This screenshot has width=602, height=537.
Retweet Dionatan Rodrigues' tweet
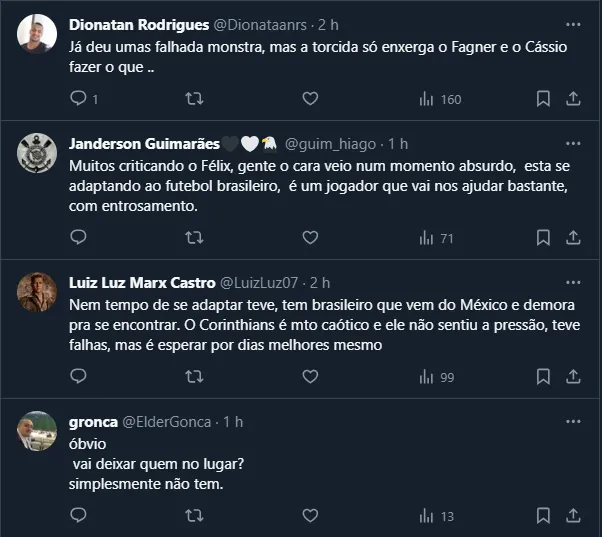click(x=194, y=99)
